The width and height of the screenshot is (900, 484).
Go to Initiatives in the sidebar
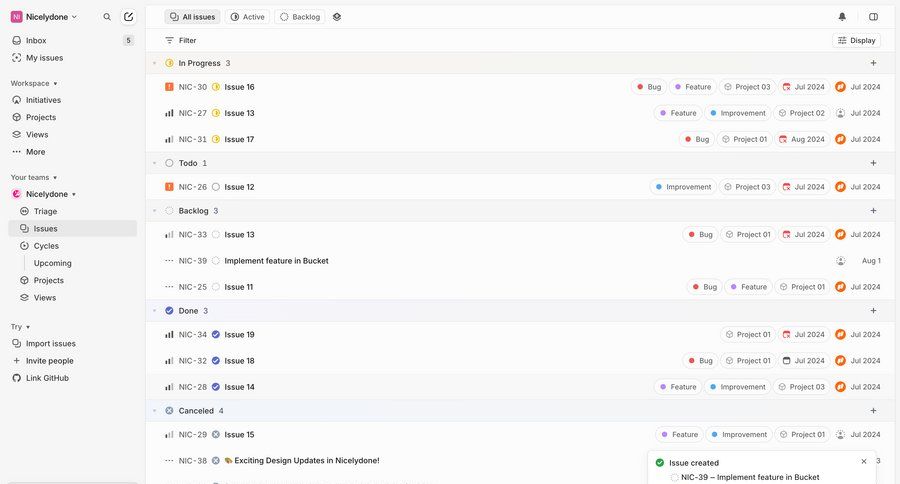tap(72, 100)
